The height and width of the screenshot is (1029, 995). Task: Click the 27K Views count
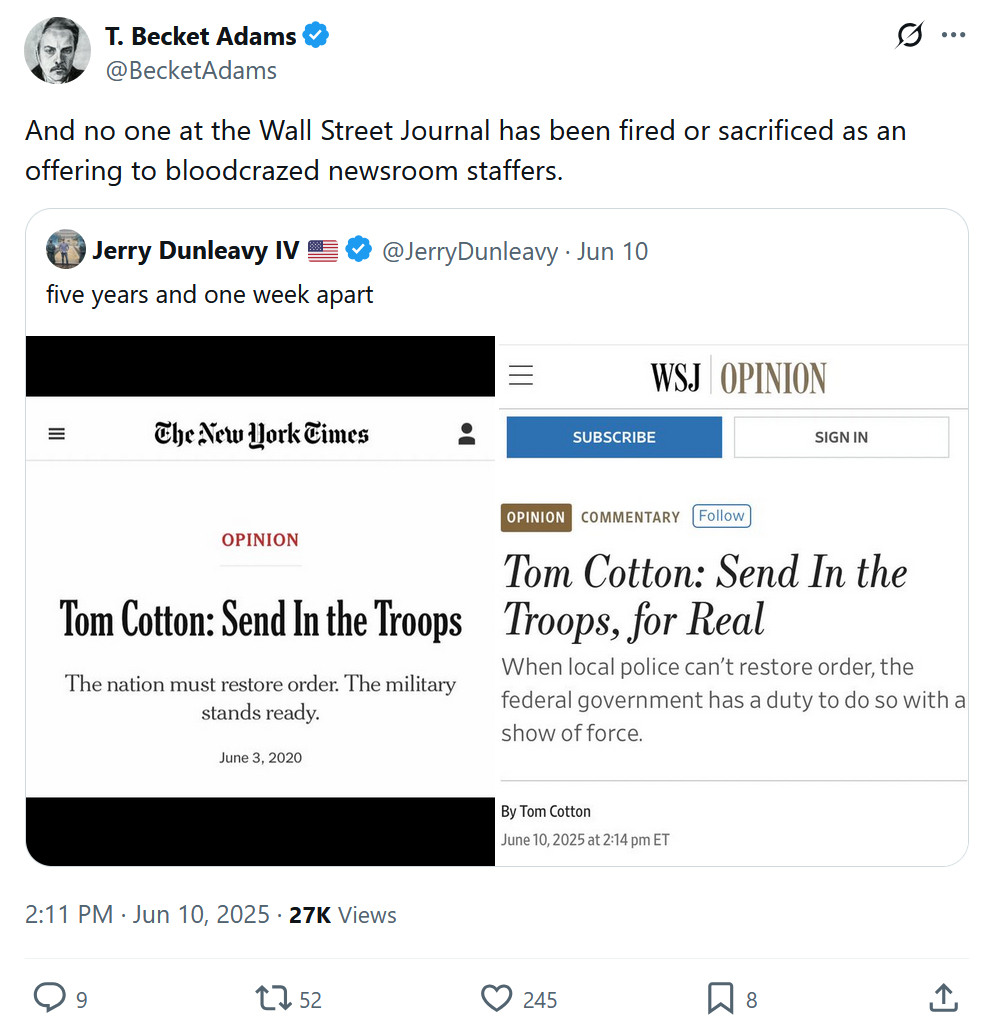point(342,915)
